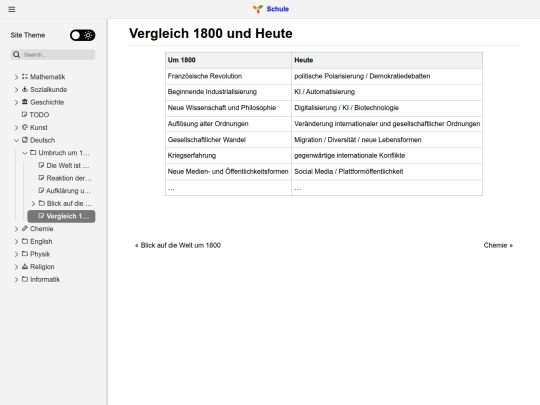The width and height of the screenshot is (540, 405).
Task: Collapse the Umbruch um 1... folder chevron
Action: point(25,153)
